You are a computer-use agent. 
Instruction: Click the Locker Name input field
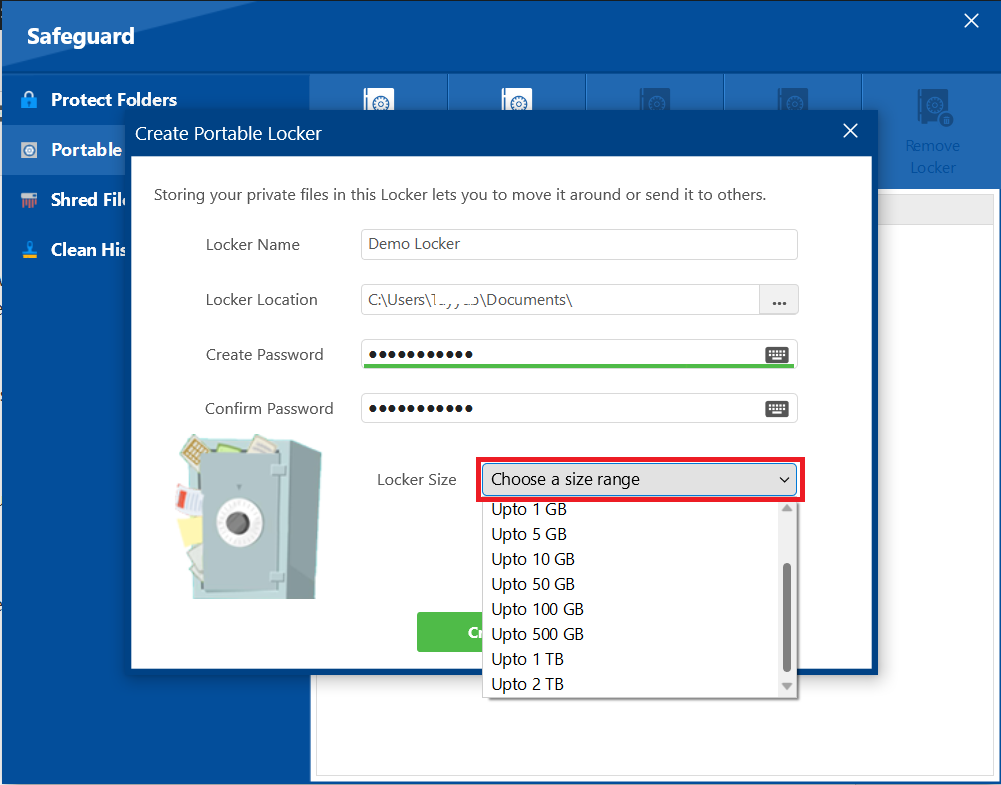pos(579,244)
